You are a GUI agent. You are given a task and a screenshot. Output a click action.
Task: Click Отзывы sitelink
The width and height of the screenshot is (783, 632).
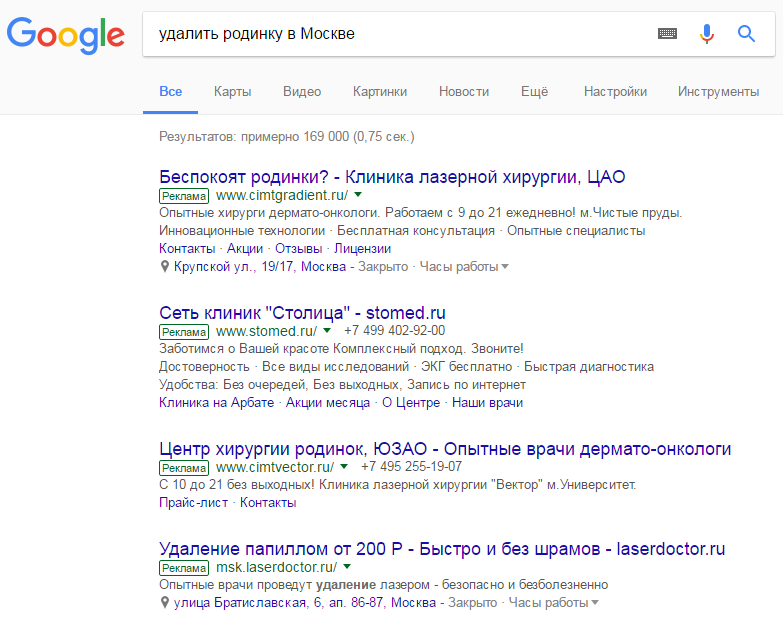[299, 249]
